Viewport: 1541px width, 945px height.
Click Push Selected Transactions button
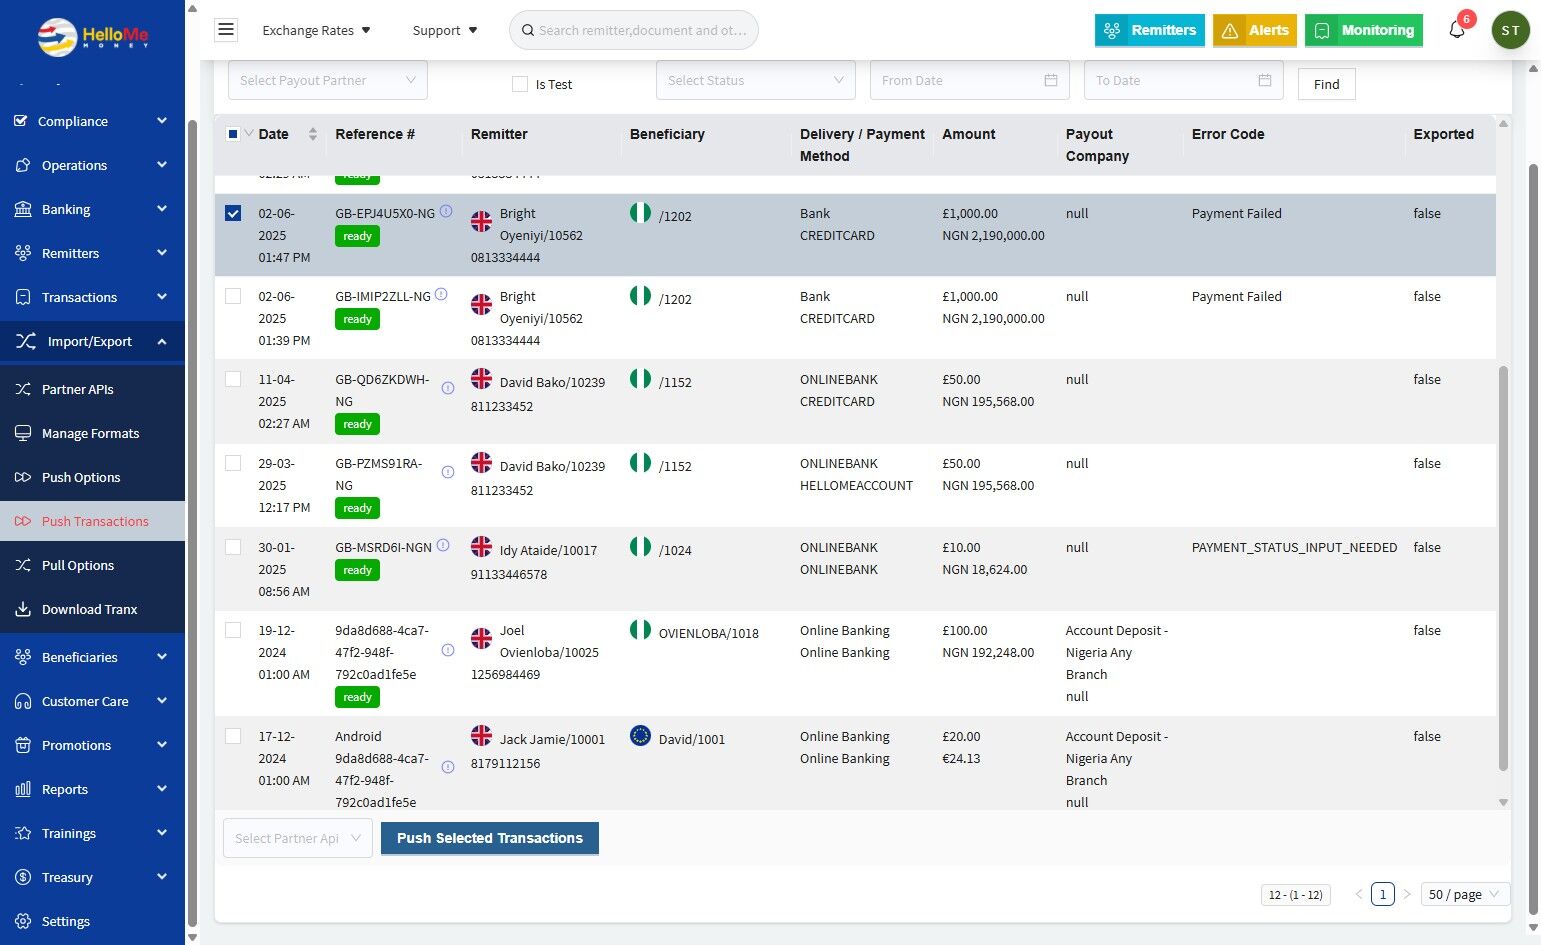click(x=489, y=838)
